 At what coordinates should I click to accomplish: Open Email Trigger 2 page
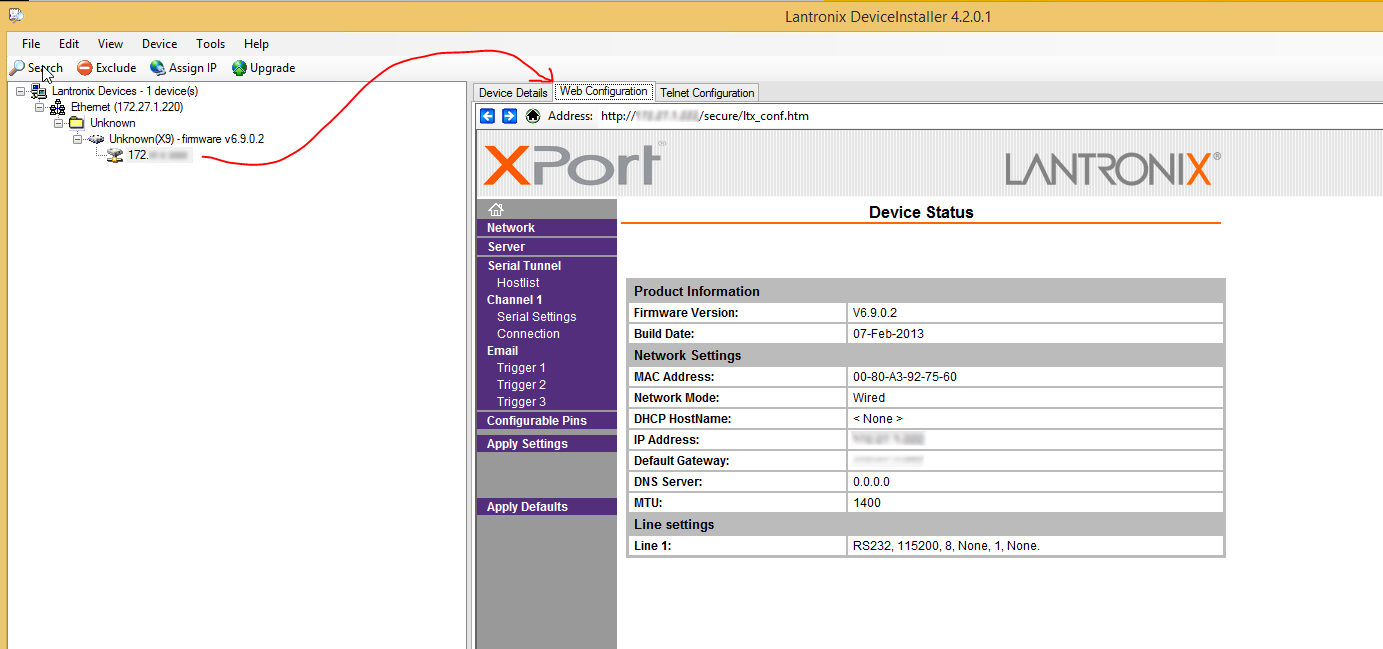pos(521,385)
